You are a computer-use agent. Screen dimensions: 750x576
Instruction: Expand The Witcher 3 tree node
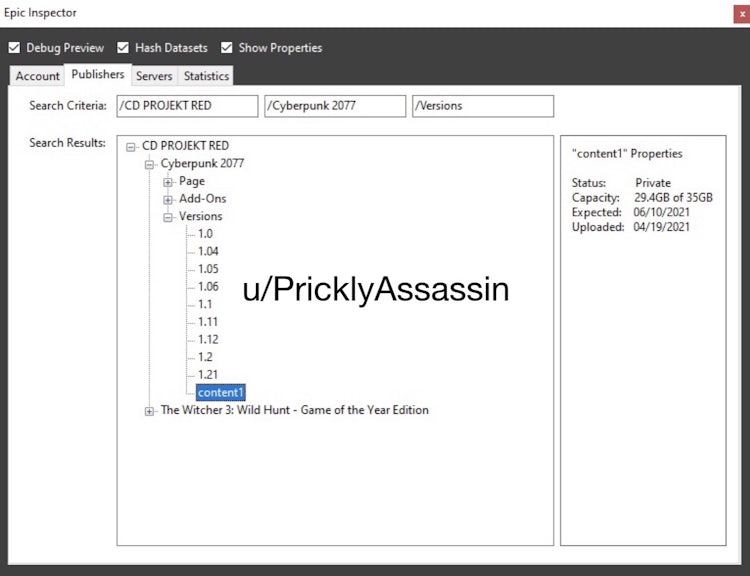pyautogui.click(x=149, y=411)
